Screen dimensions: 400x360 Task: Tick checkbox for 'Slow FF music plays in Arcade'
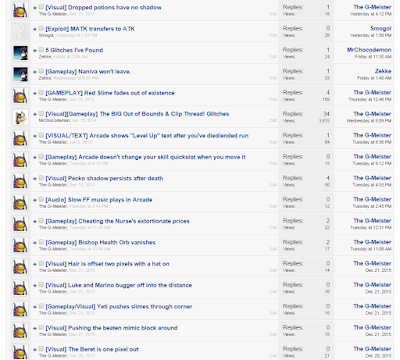click(x=41, y=199)
